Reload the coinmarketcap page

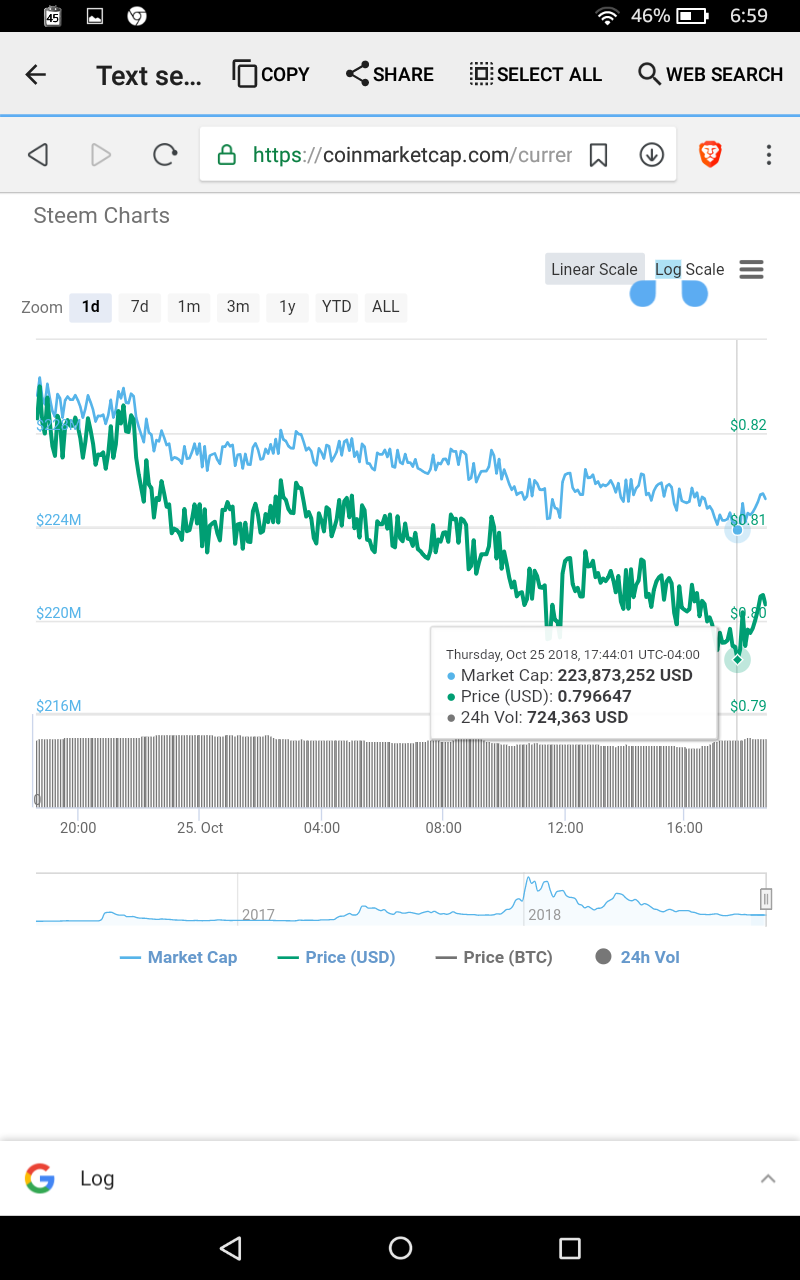click(165, 155)
